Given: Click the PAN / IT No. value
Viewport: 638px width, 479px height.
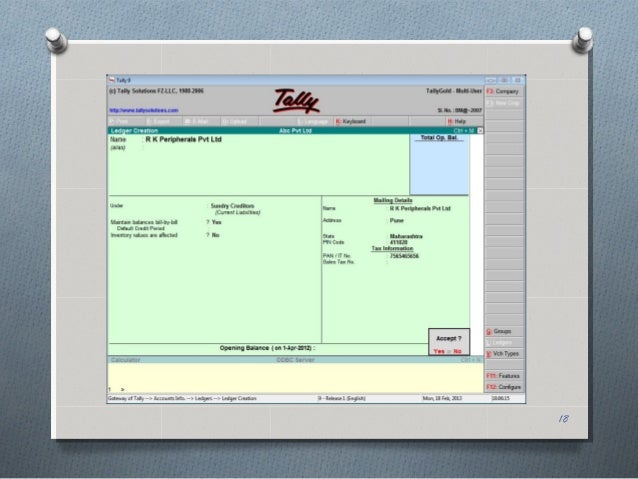Looking at the screenshot, I should (x=404, y=256).
